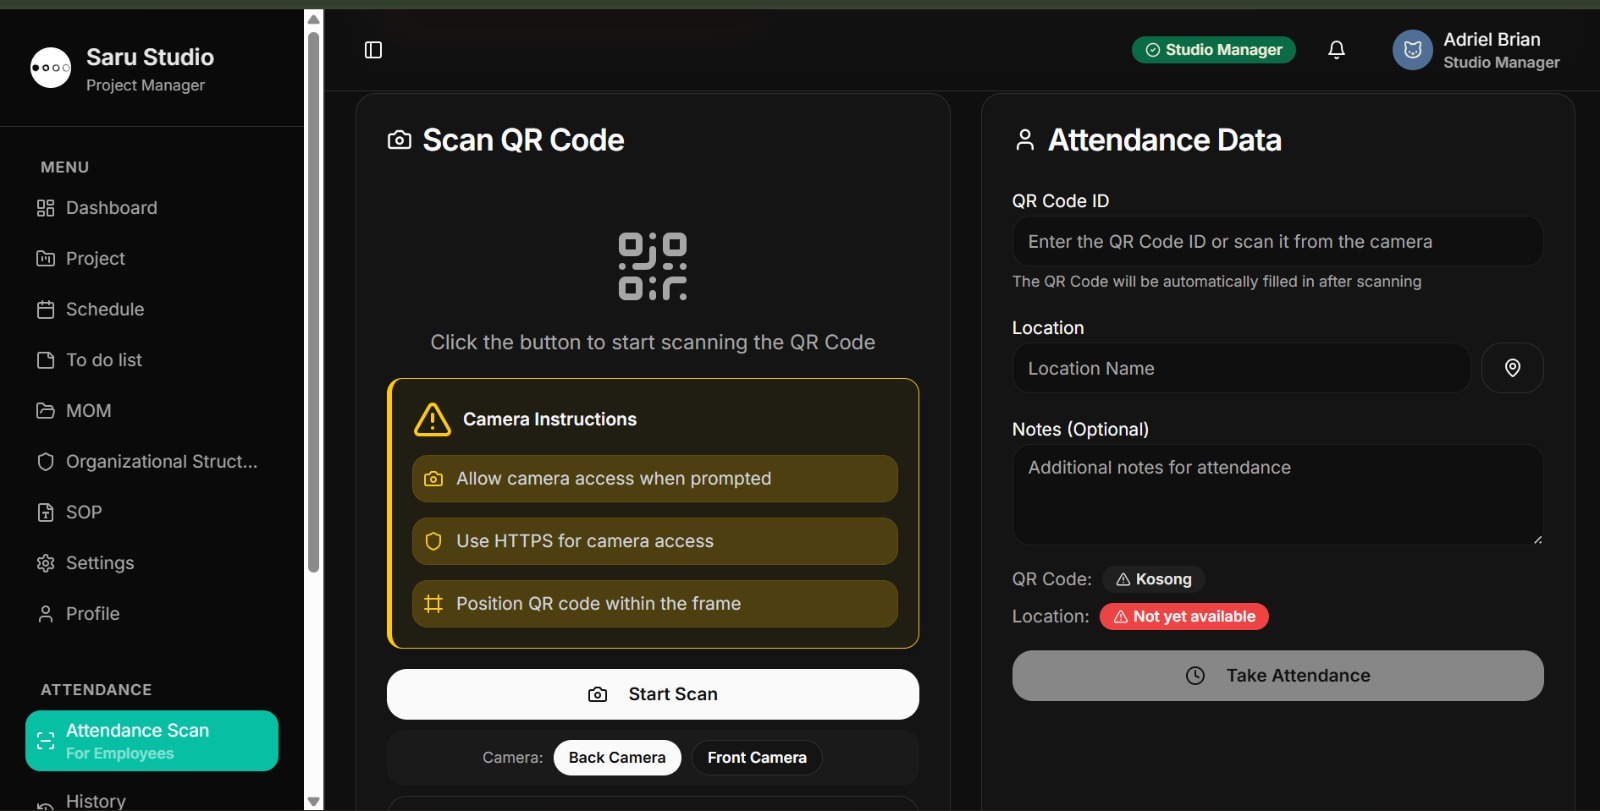The image size is (1600, 811).
Task: Select the Use HTTPS for camera access instruction
Action: 655,541
